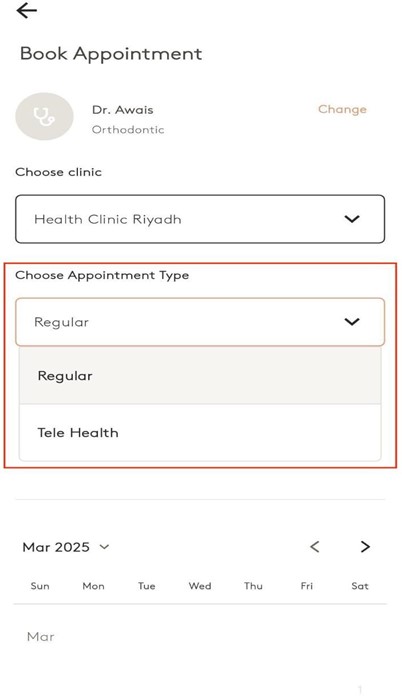Click the Sat weekday header
Viewport: 402px width, 696px height.
tap(360, 586)
